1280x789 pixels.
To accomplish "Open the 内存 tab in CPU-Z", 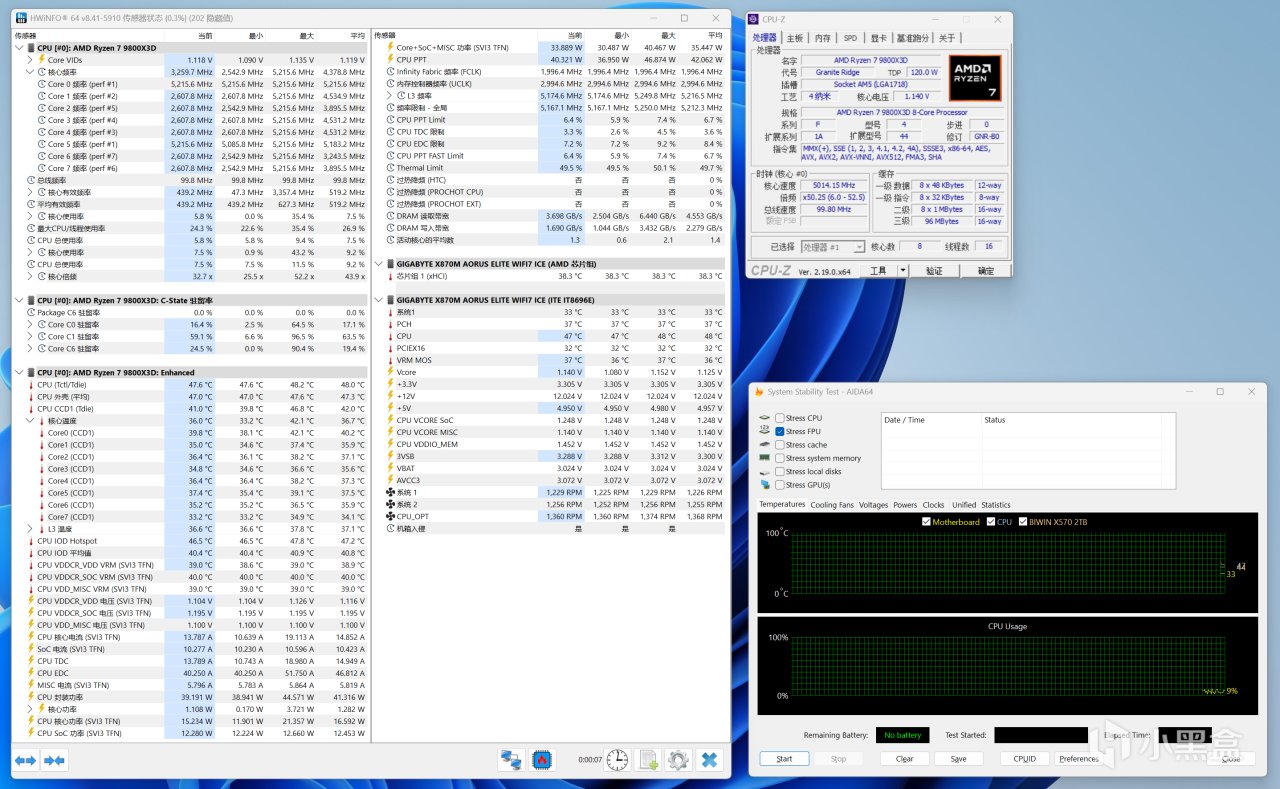I will coord(822,38).
